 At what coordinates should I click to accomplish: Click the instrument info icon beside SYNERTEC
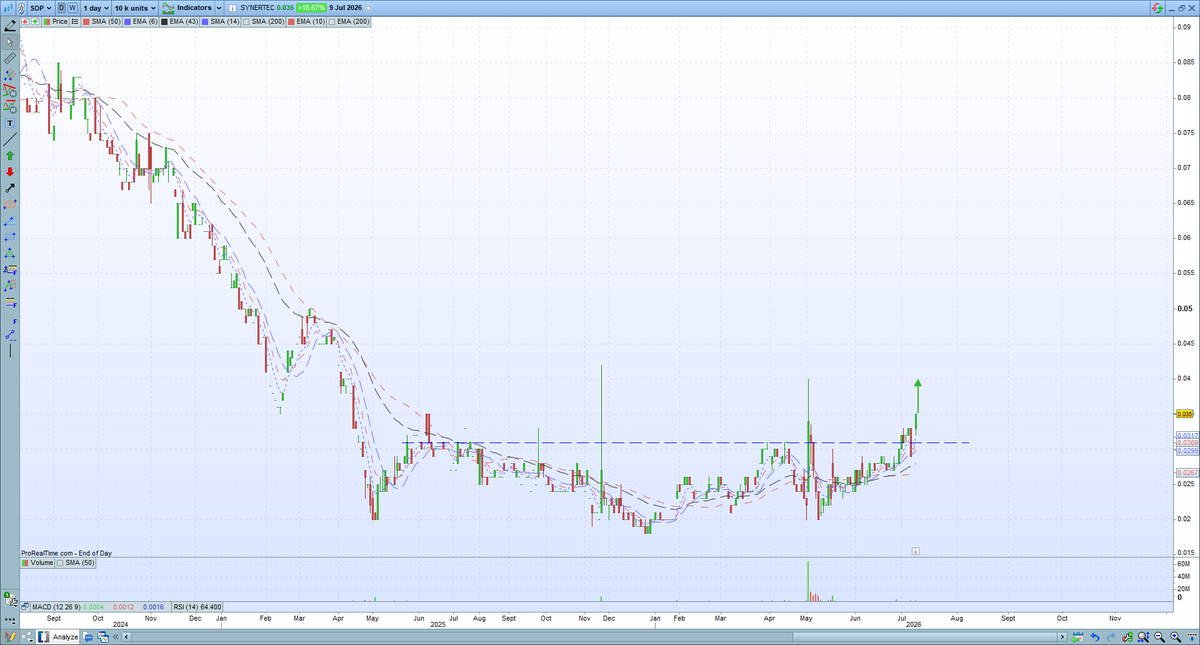(x=233, y=8)
